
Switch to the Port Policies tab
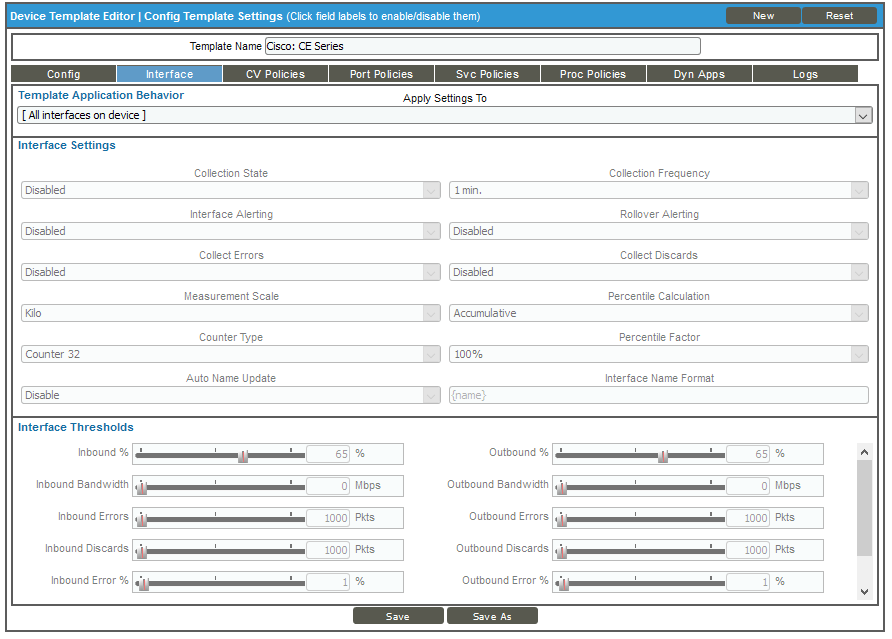point(380,73)
